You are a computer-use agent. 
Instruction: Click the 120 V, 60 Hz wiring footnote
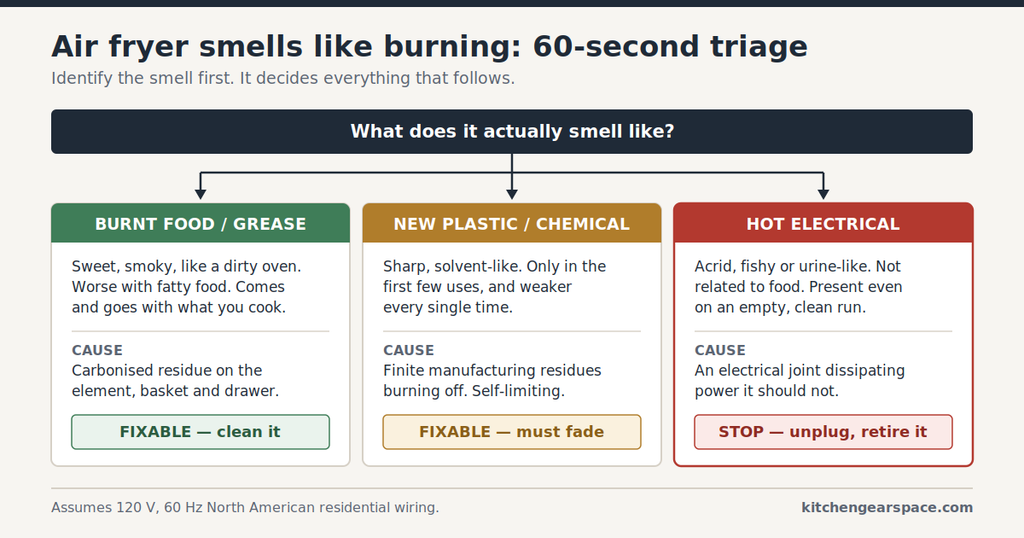[245, 507]
